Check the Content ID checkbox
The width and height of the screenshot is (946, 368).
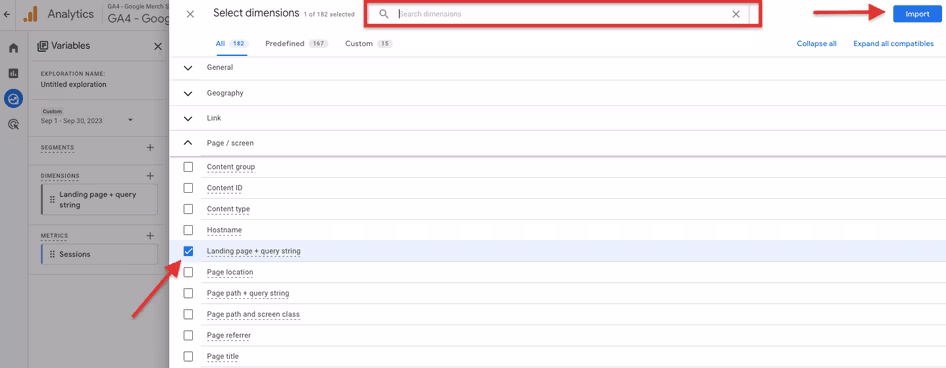[188, 188]
